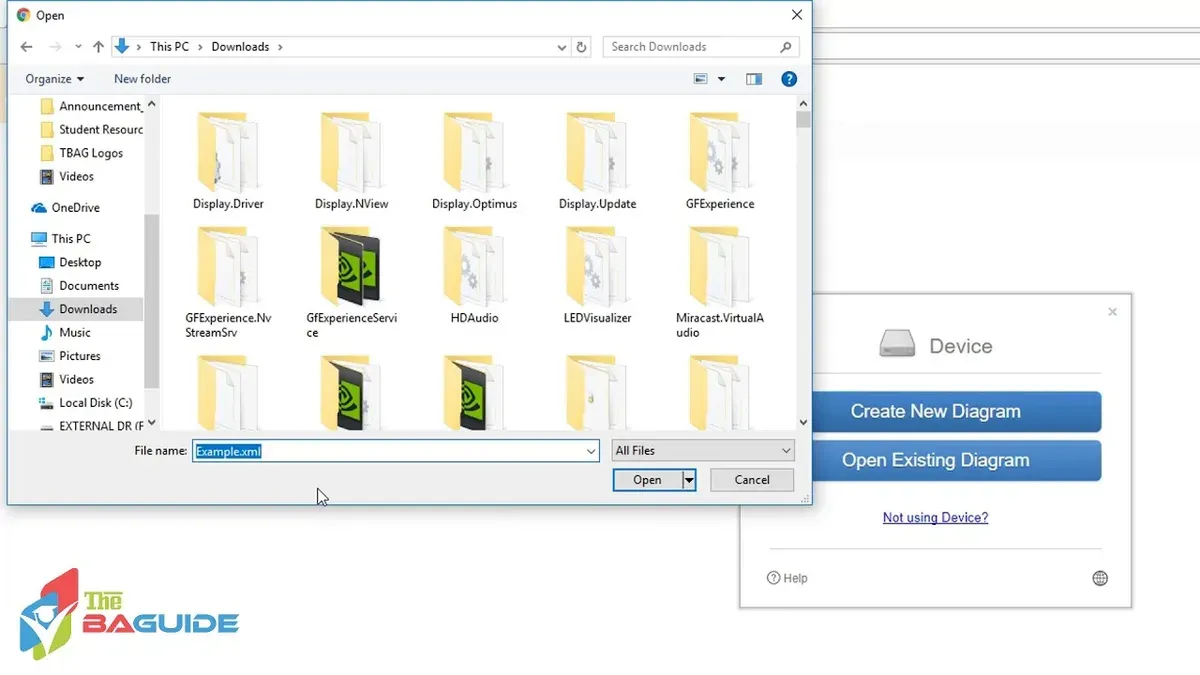Screen dimensions: 1200x675
Task: Go up one folder level arrow
Action: (98, 47)
